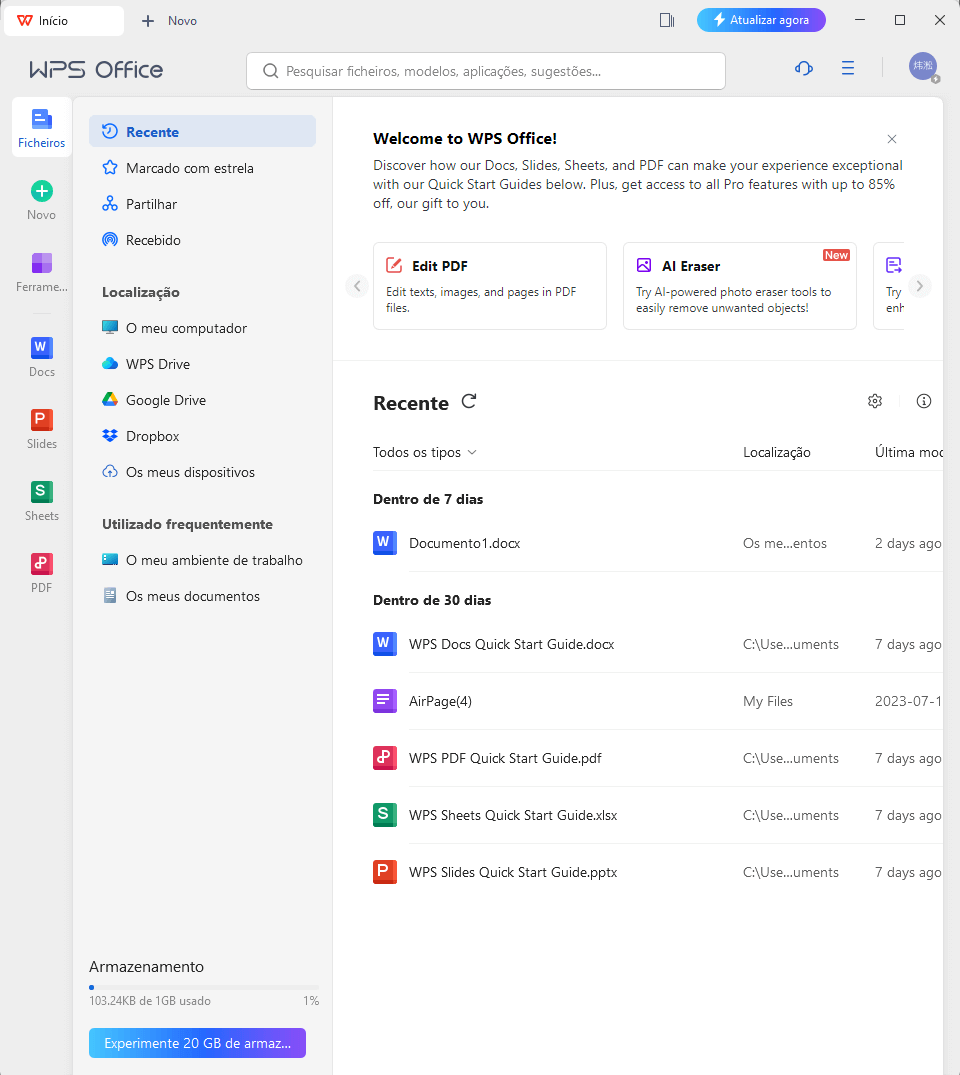Click the AirPage(4) purple file icon
This screenshot has height=1075, width=960.
(385, 701)
